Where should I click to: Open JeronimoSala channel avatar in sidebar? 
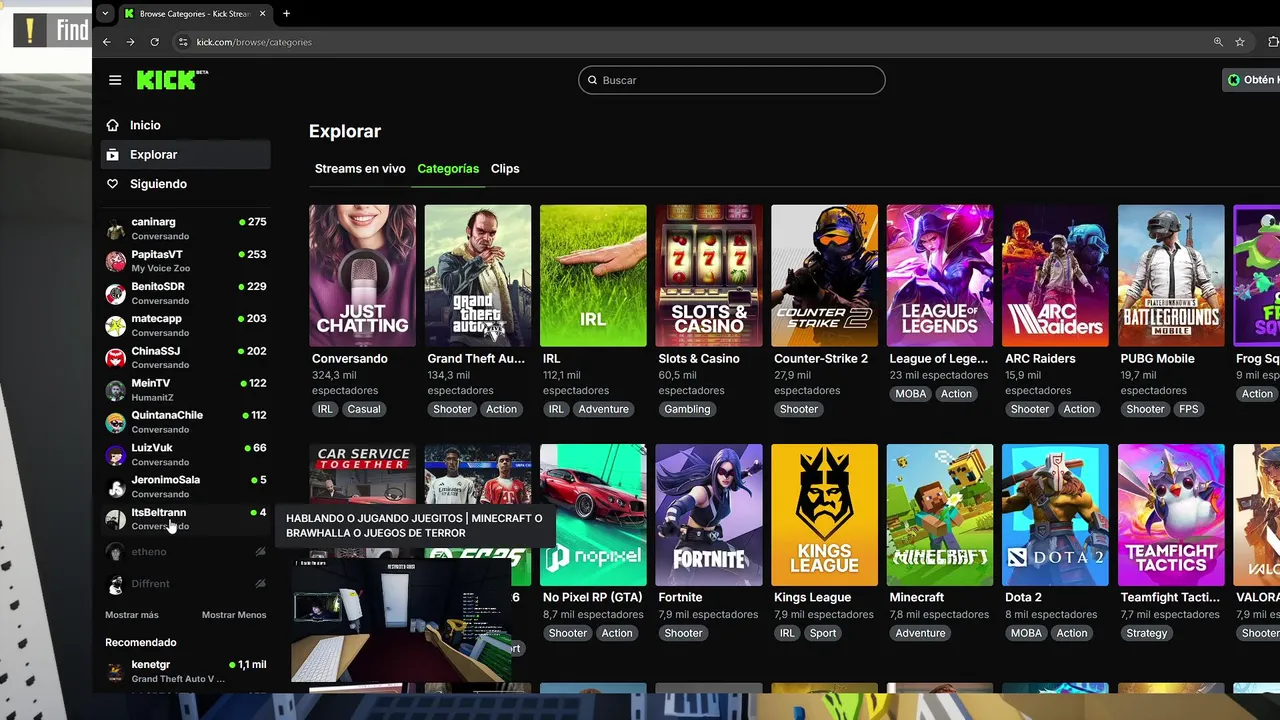(116, 487)
